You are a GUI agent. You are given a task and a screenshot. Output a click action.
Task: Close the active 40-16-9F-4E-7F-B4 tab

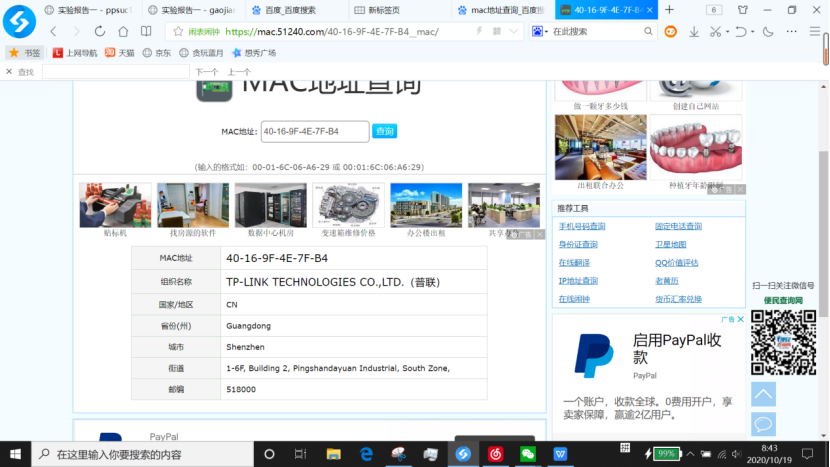pos(649,10)
